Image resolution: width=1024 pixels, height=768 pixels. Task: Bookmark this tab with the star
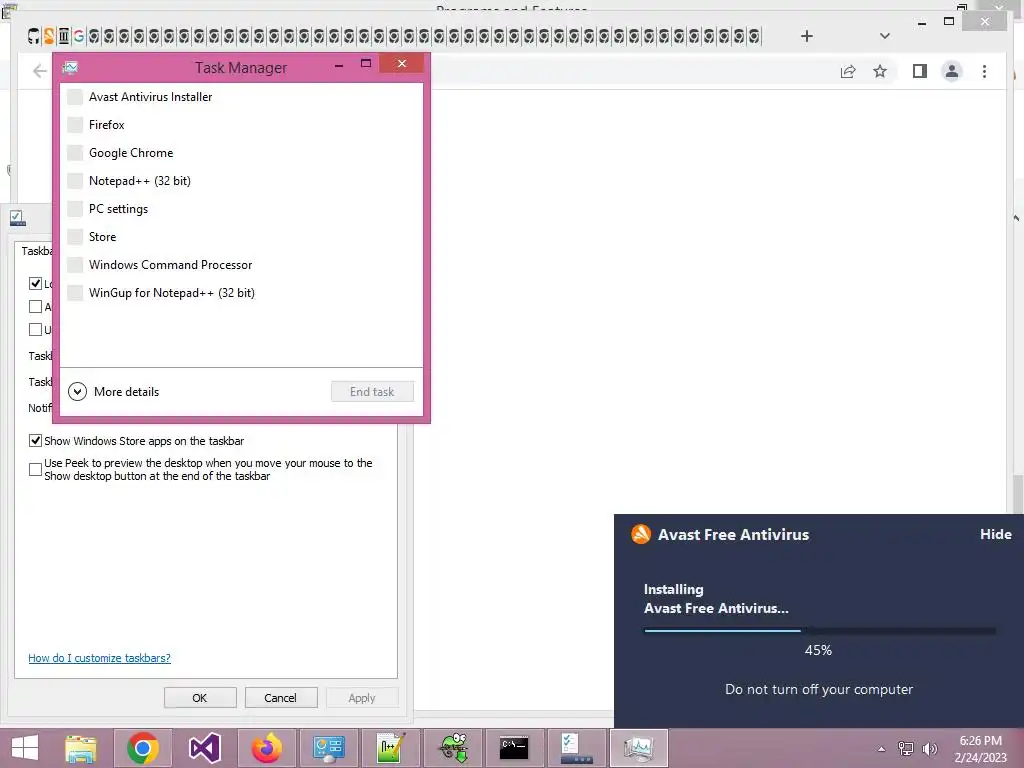pos(880,71)
